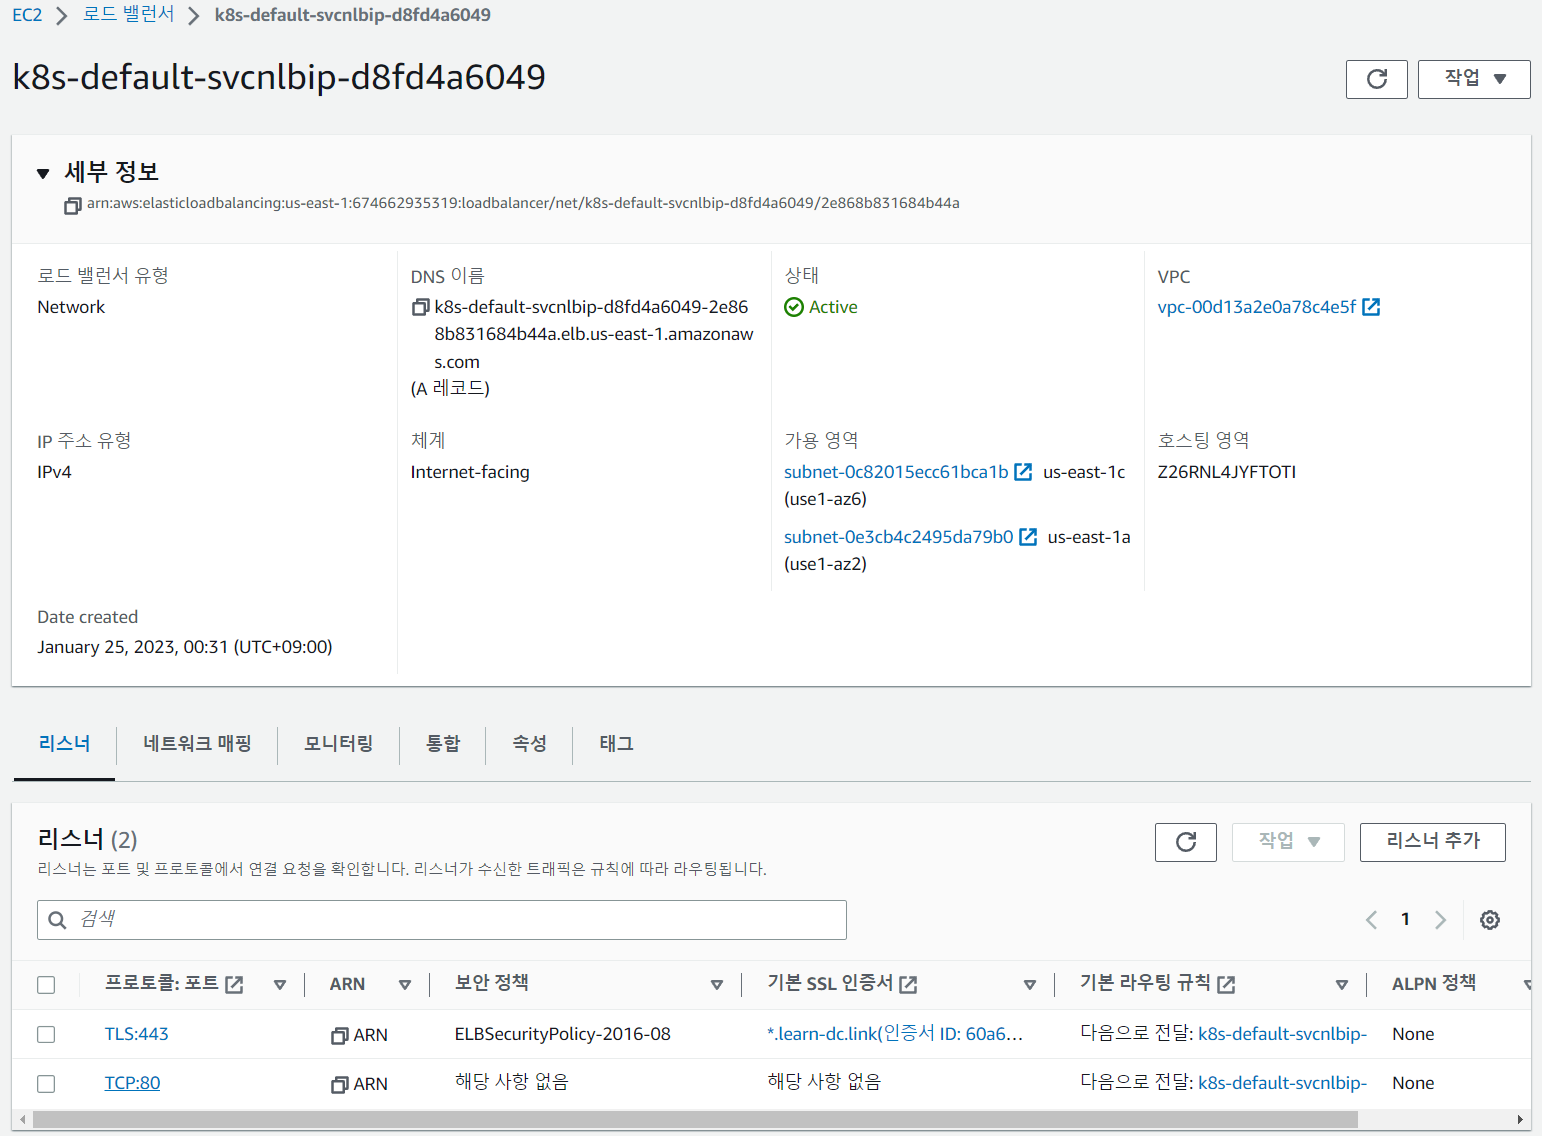Open listener table preferences gear
The width and height of the screenshot is (1542, 1136).
tap(1489, 919)
